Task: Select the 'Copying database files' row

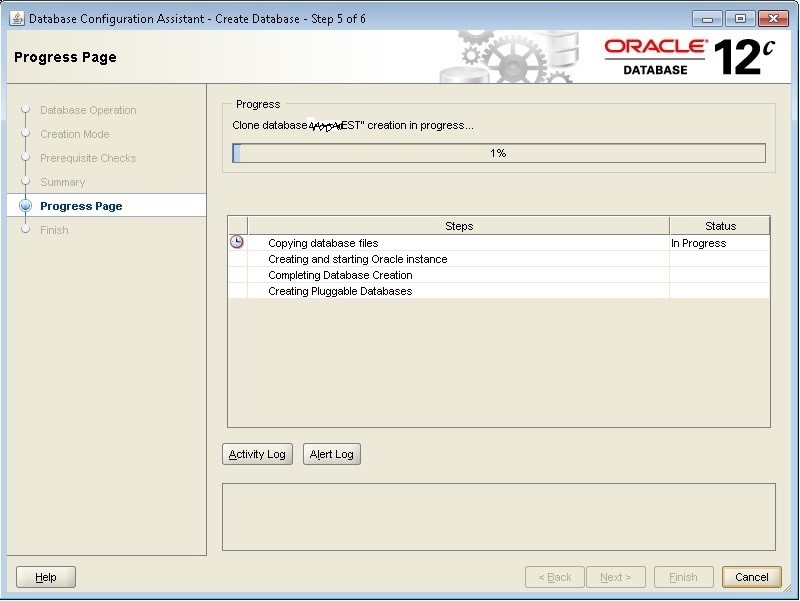Action: pyautogui.click(x=498, y=243)
